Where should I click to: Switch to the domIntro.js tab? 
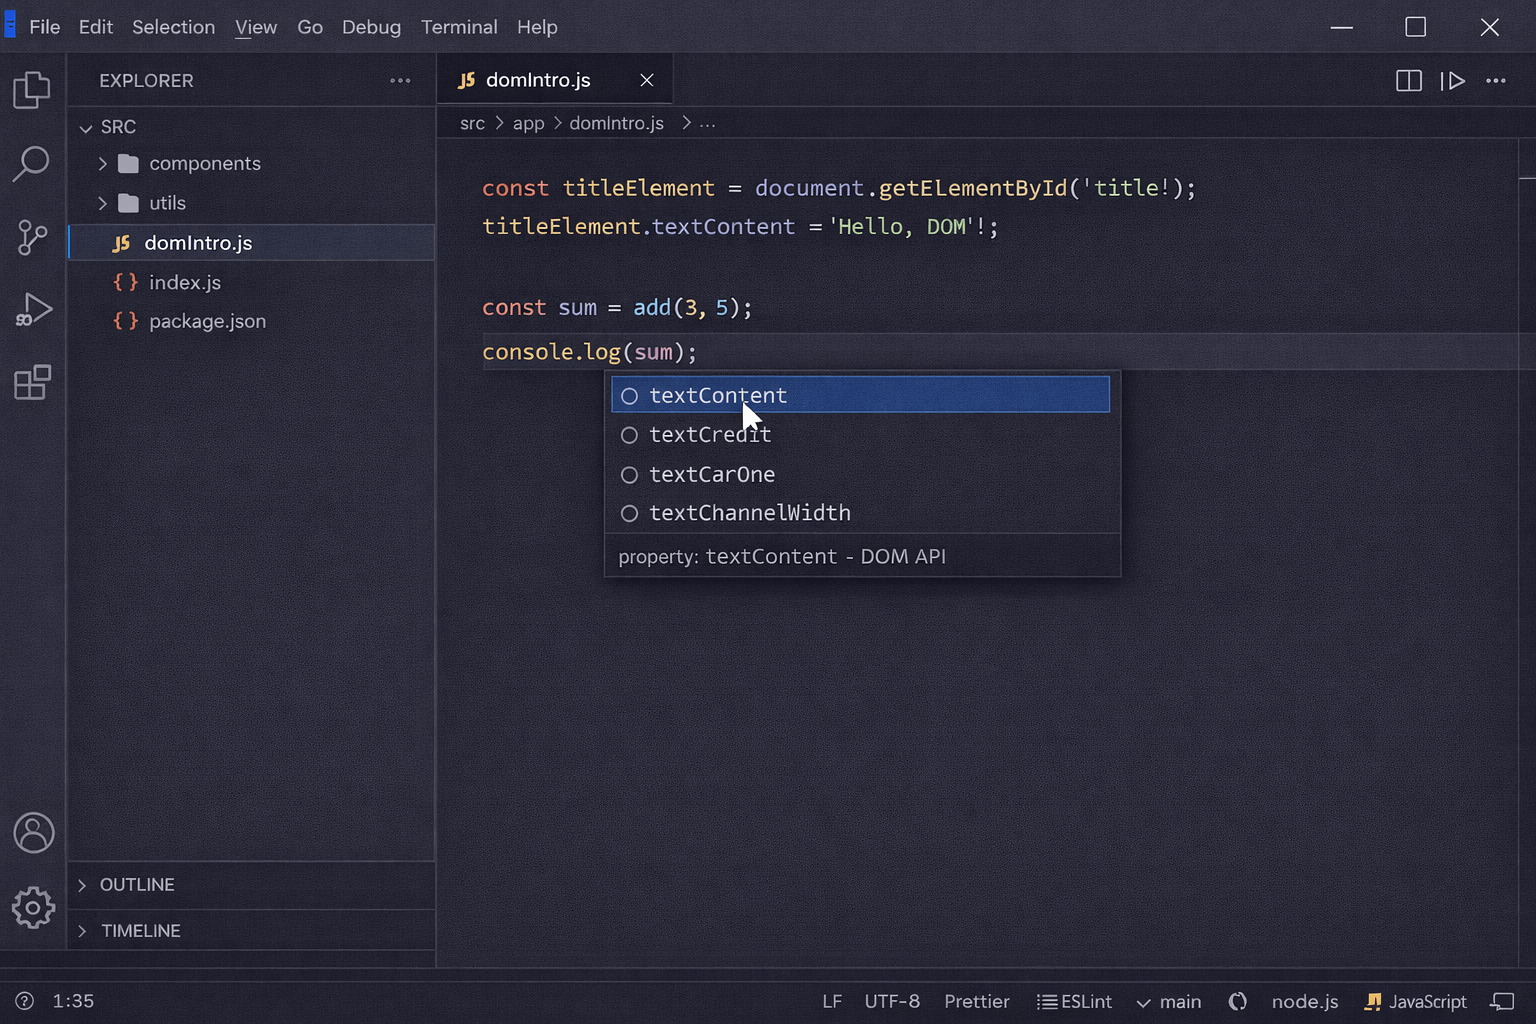coord(537,80)
